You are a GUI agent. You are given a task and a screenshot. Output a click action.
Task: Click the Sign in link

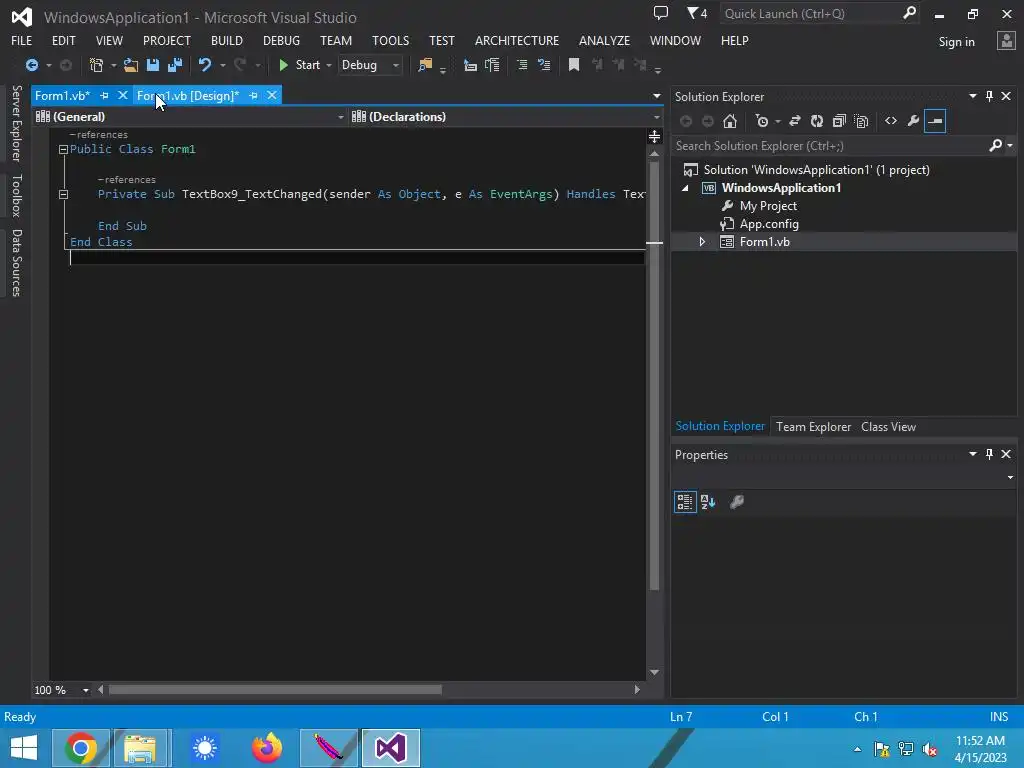[x=956, y=42]
